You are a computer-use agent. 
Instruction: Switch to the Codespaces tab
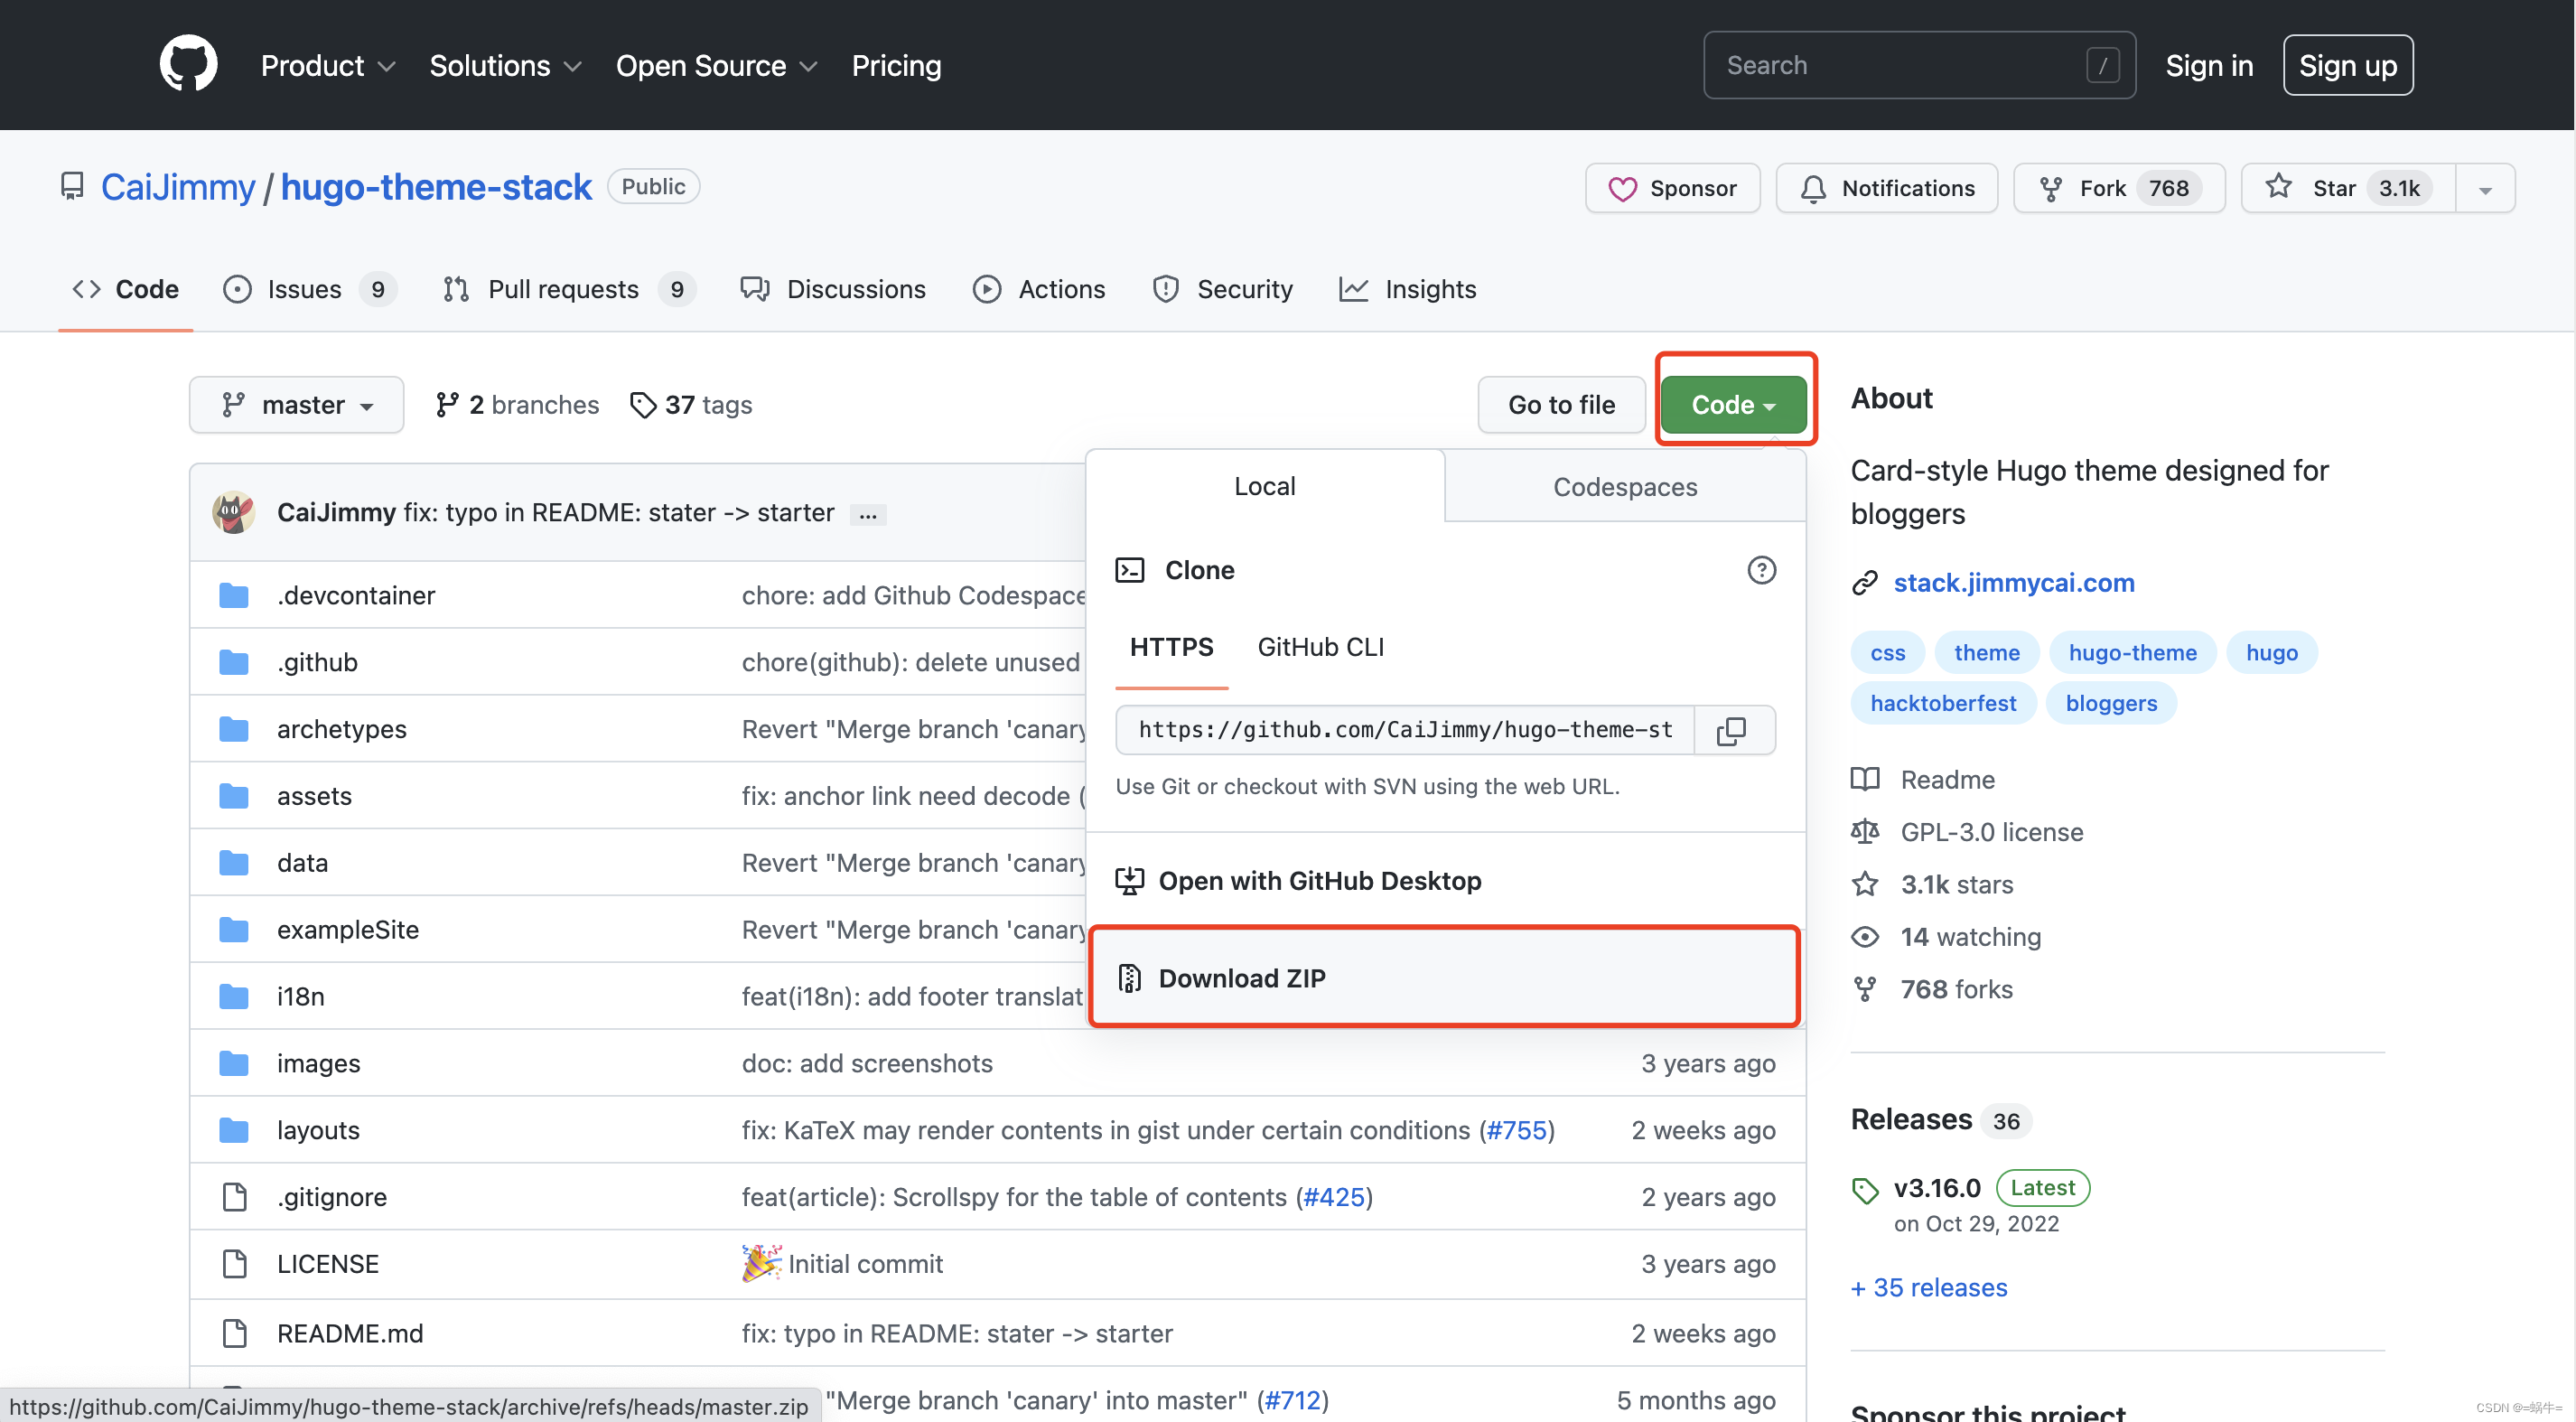tap(1625, 487)
